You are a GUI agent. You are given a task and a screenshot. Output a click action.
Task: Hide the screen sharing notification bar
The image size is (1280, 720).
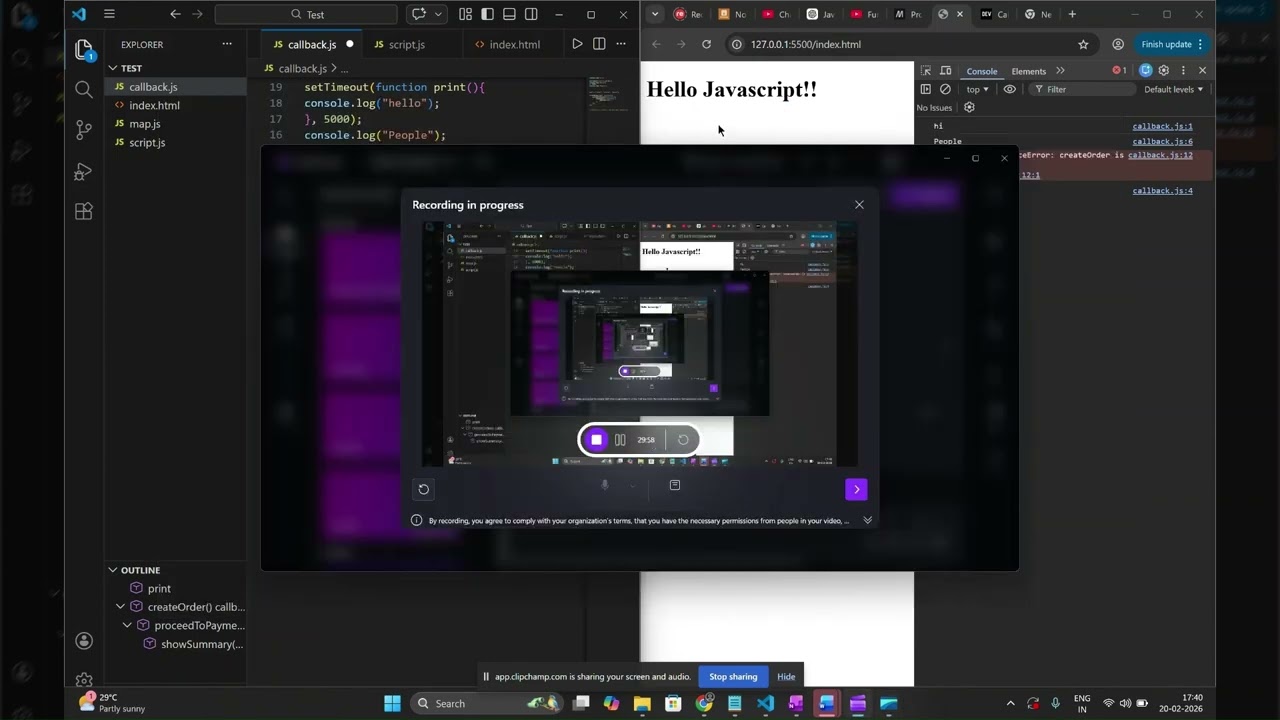point(786,677)
